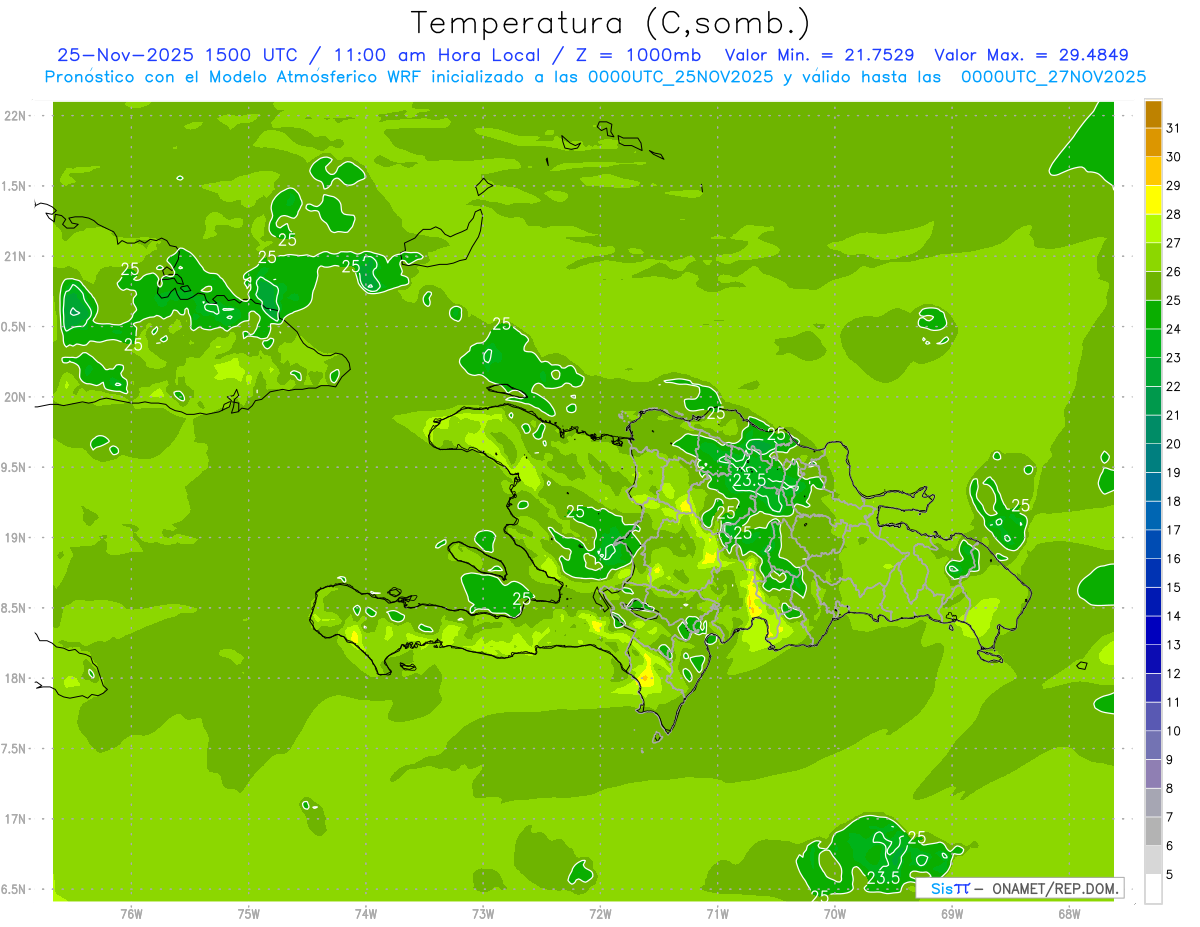This screenshot has height=927, width=1200.
Task: Select the "0000UTC_27NOV2025" valid-until time
Action: pyautogui.click(x=1053, y=77)
